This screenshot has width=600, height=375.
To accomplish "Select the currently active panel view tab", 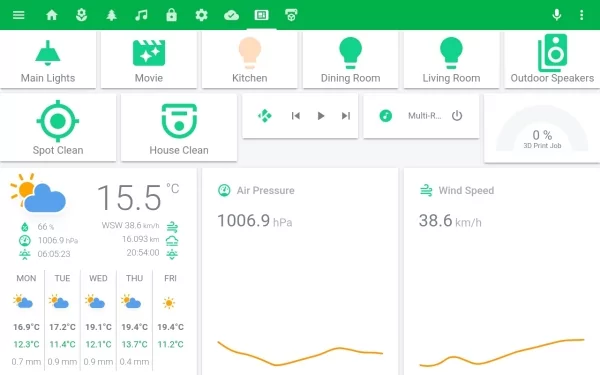I will click(x=261, y=15).
